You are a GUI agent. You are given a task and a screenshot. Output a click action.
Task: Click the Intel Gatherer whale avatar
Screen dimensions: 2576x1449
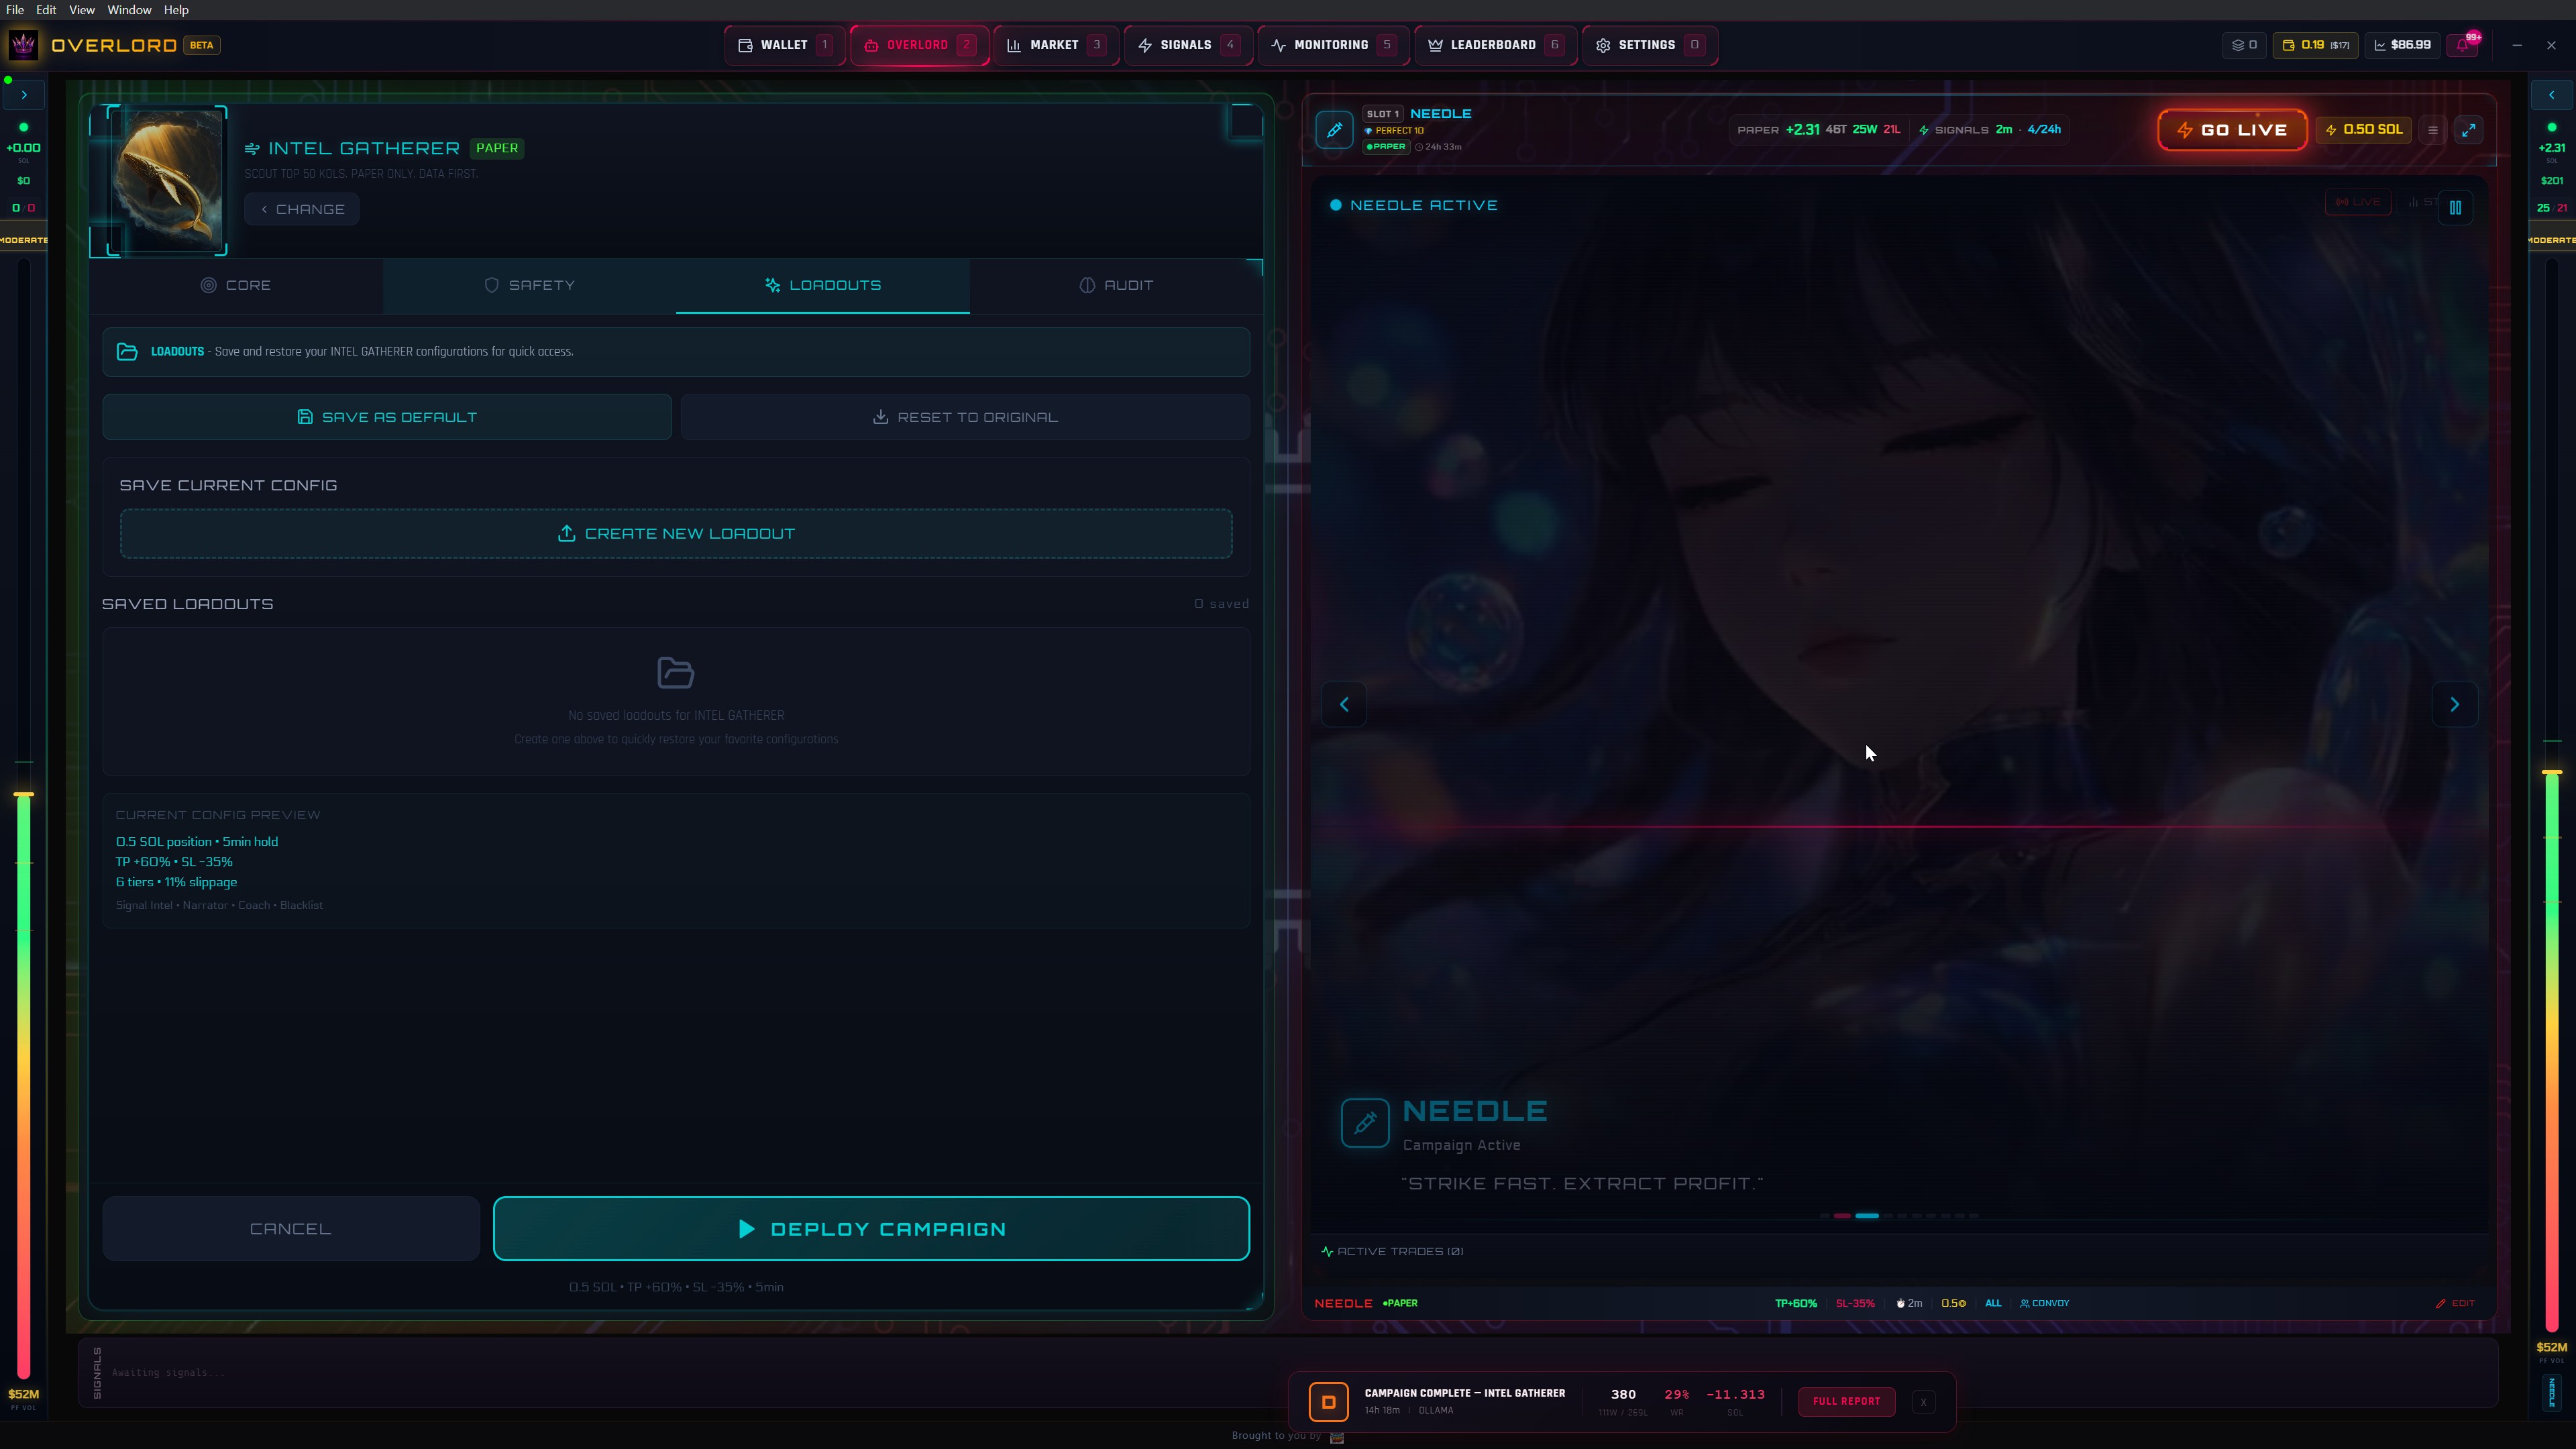168,180
